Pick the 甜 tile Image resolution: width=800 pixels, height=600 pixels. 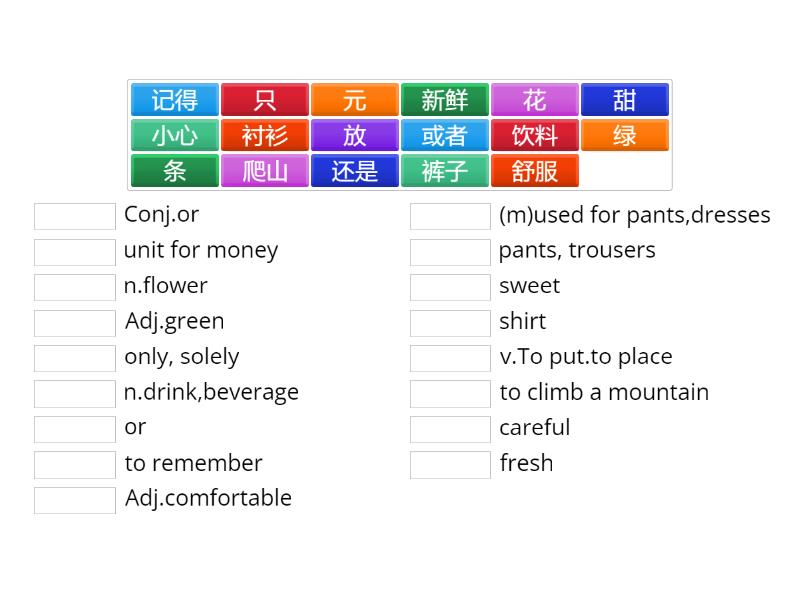coord(625,99)
